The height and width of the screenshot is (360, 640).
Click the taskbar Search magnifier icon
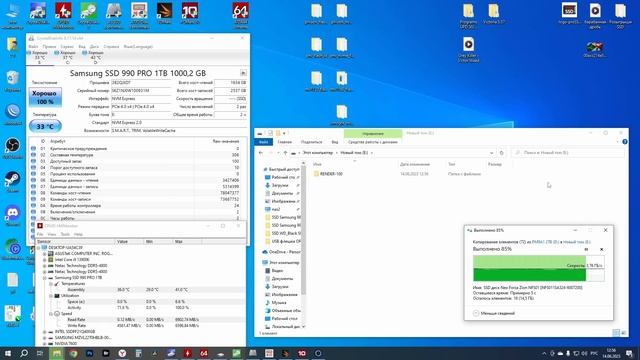pyautogui.click(x=24, y=353)
